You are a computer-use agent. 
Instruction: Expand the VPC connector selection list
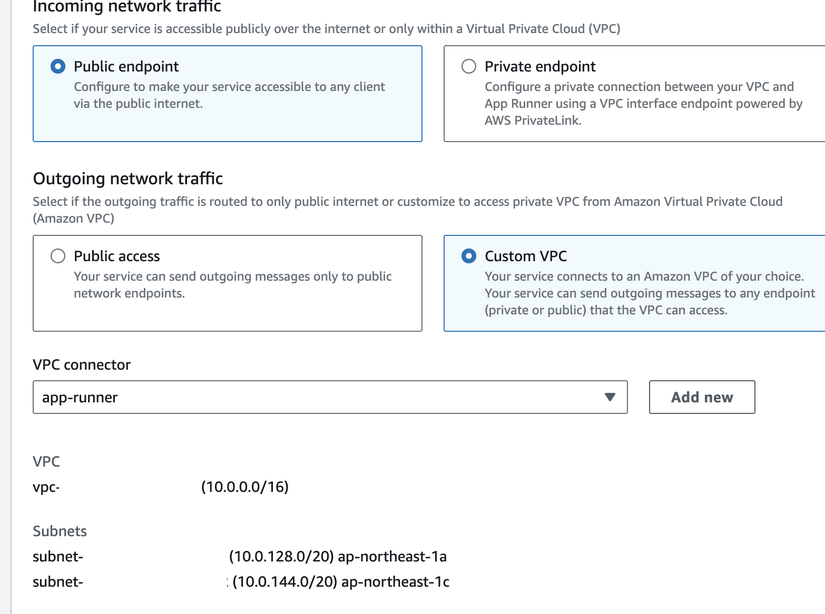610,397
